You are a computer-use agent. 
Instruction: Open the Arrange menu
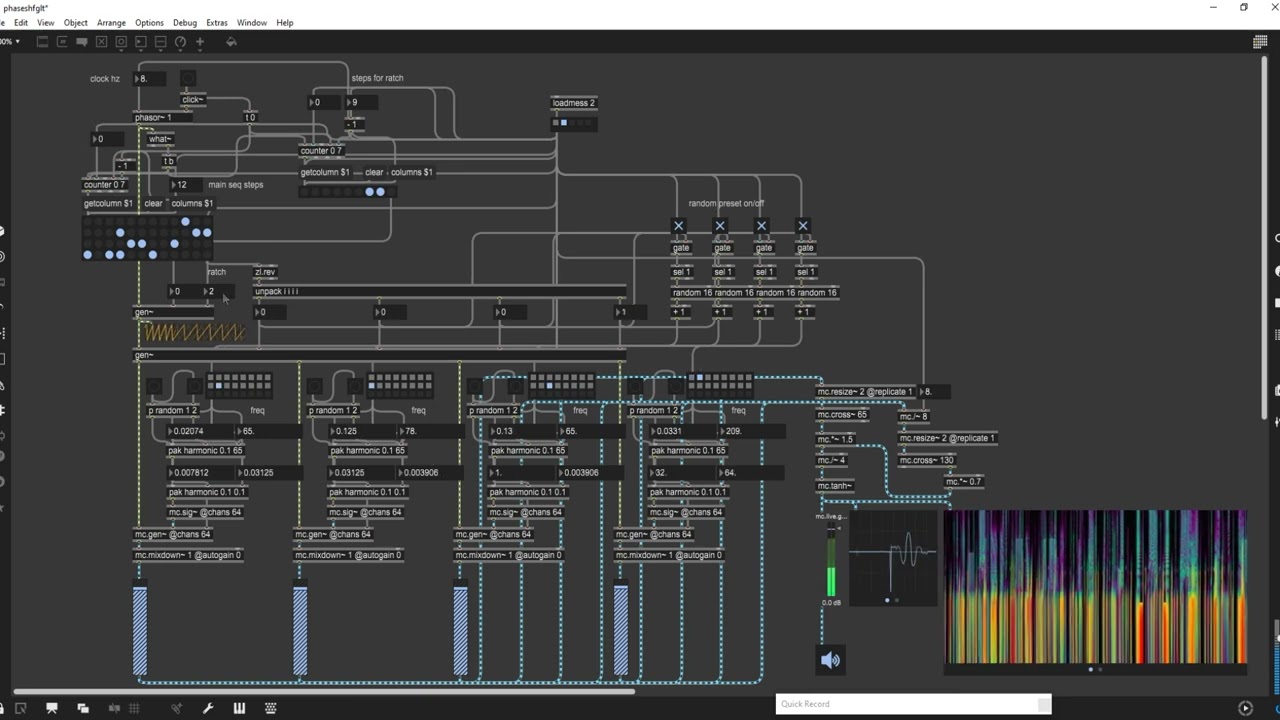[x=111, y=22]
